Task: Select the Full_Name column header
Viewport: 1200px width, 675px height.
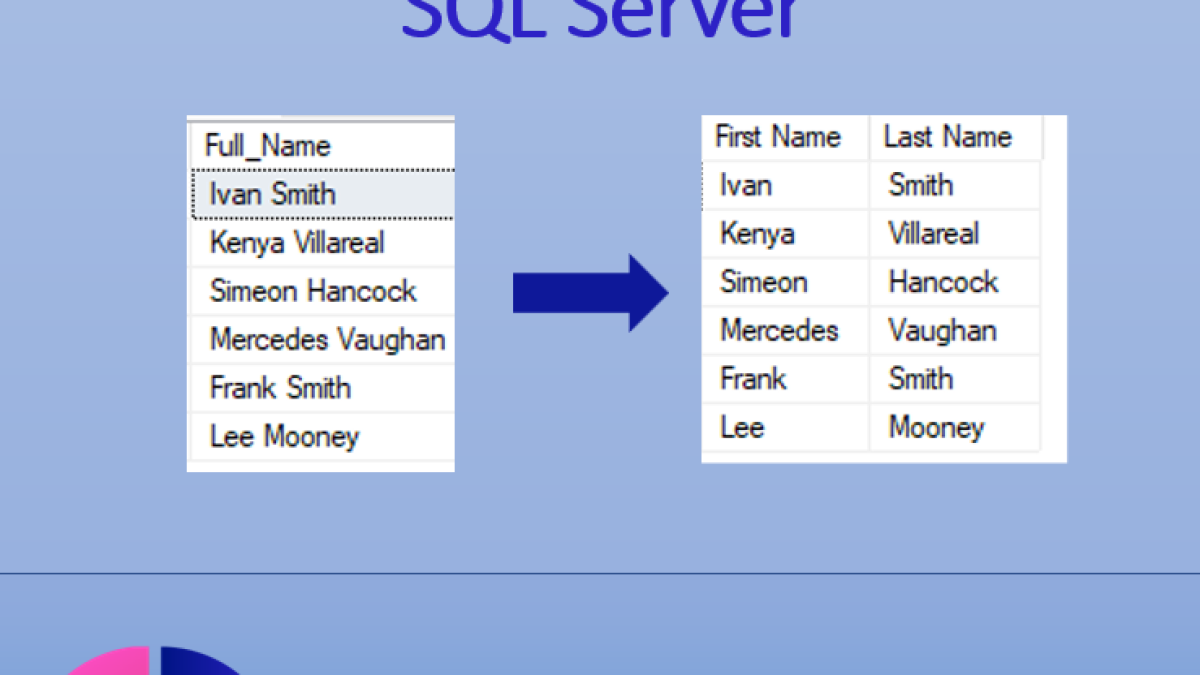Action: pyautogui.click(x=267, y=146)
